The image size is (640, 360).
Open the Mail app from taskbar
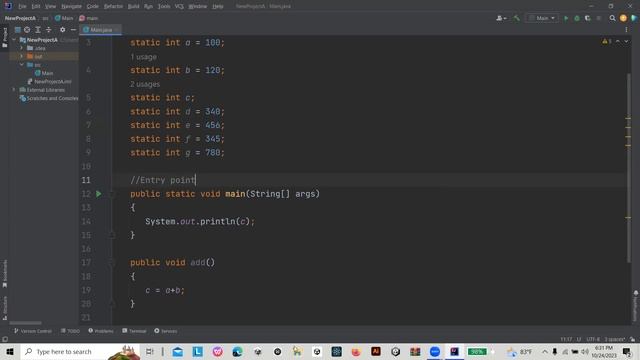pos(178,351)
